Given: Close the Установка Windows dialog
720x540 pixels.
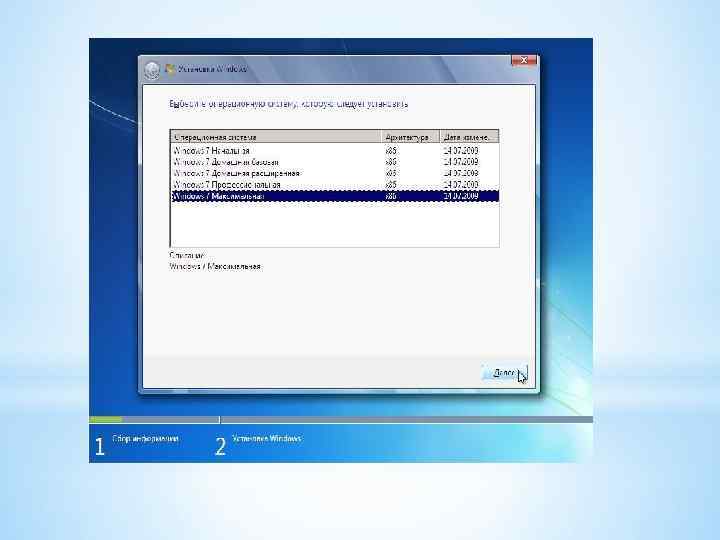Looking at the screenshot, I should pyautogui.click(x=523, y=60).
